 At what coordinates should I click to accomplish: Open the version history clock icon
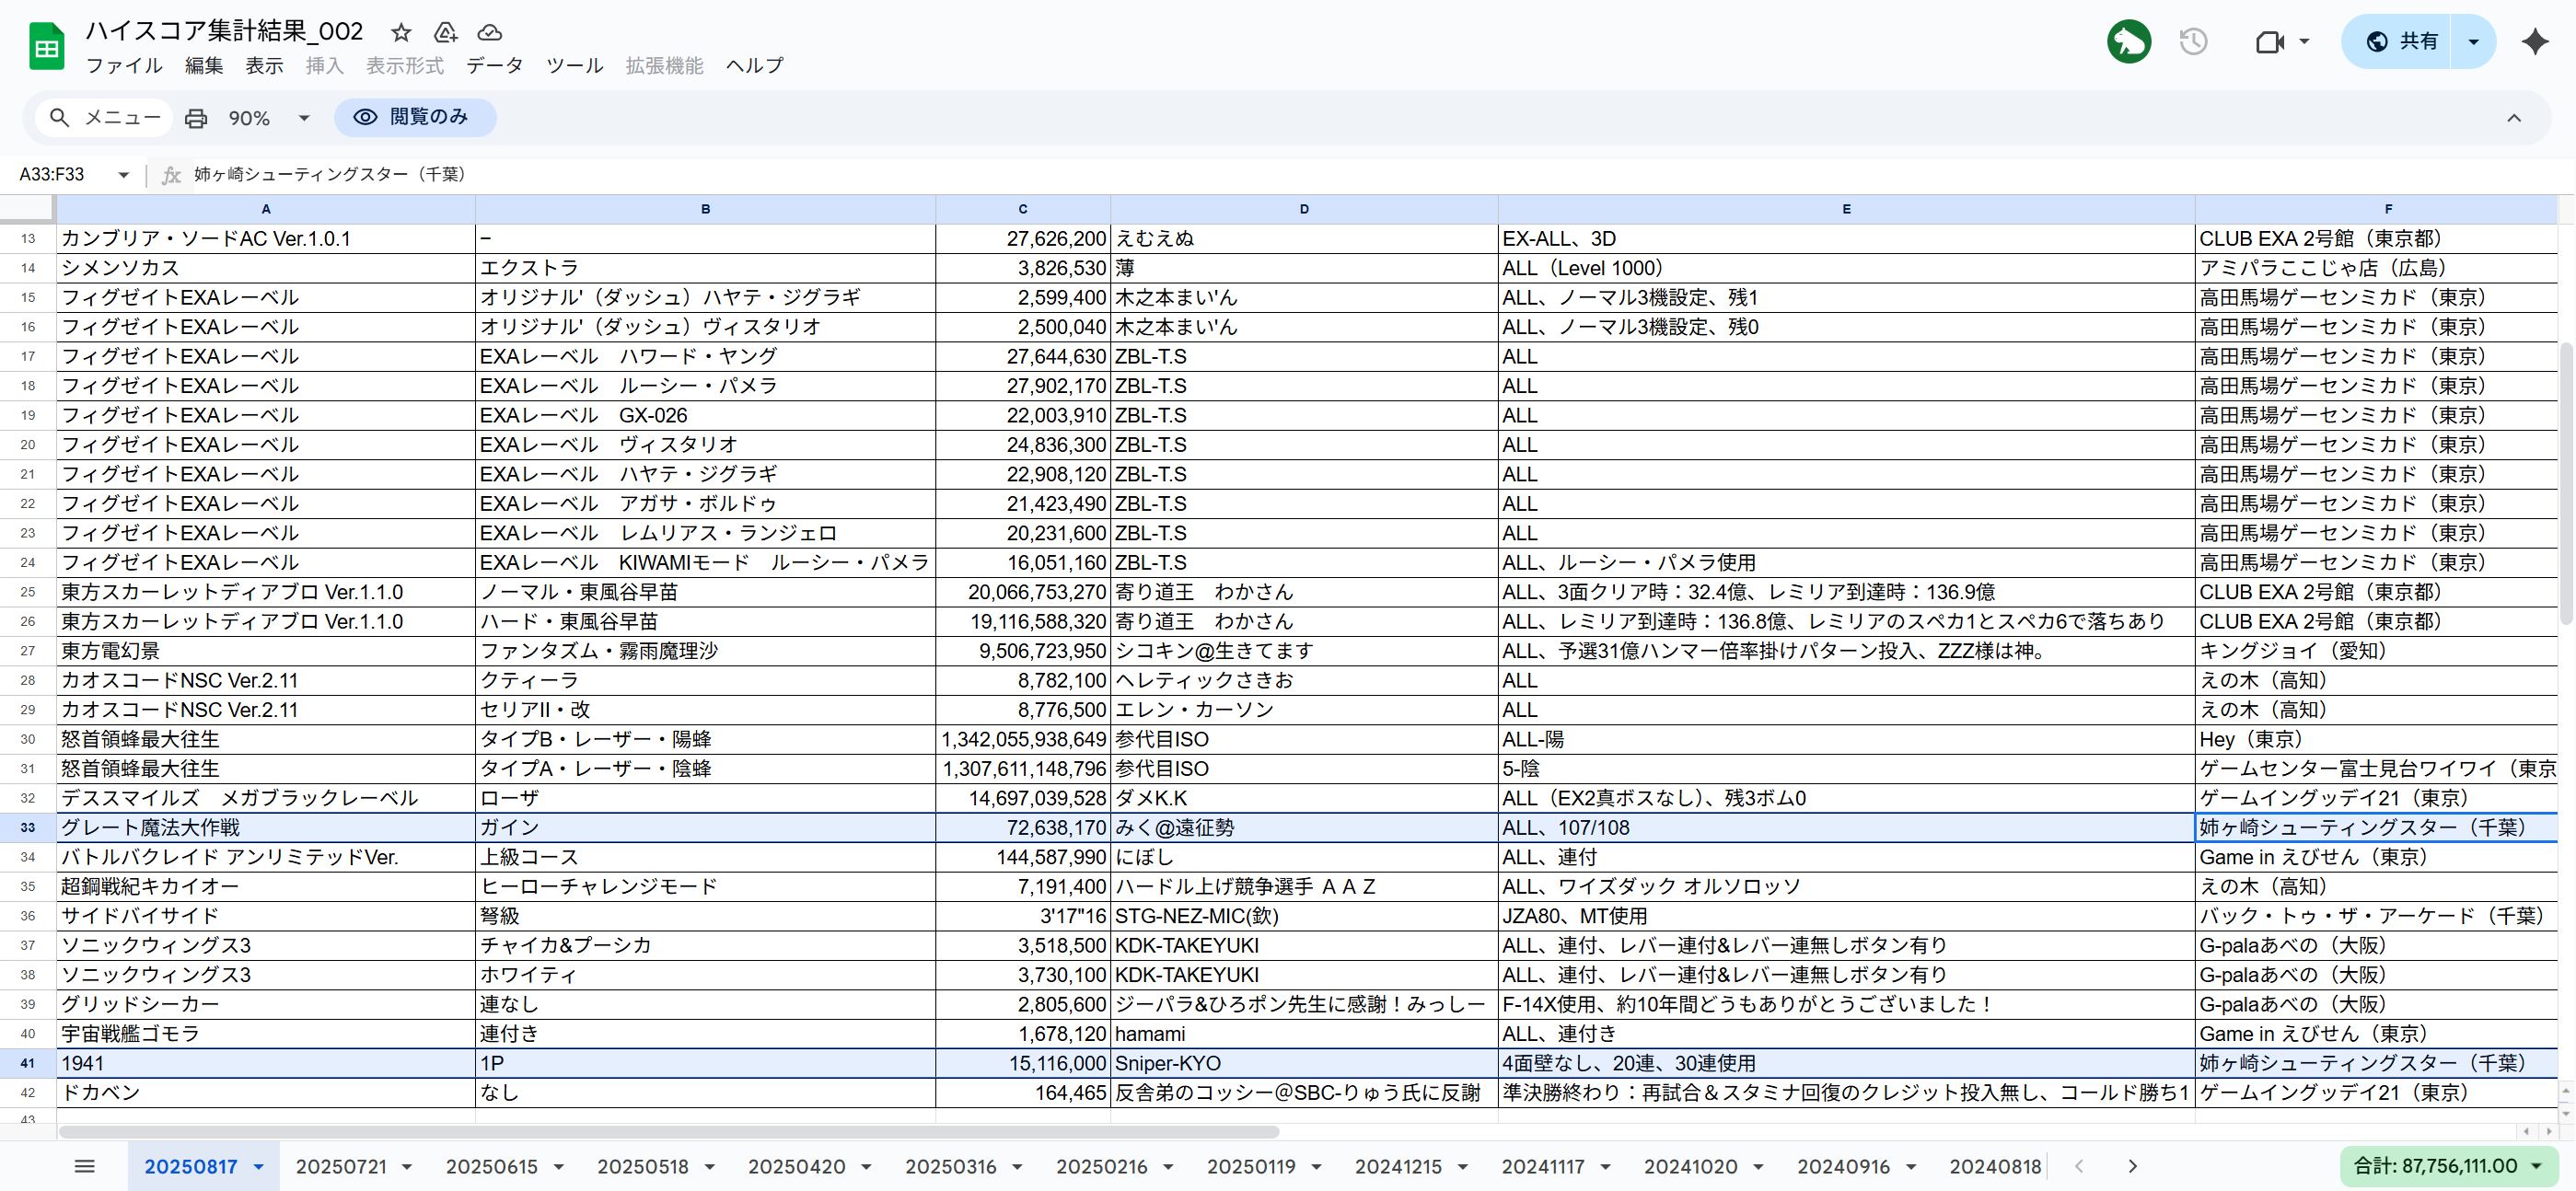(2193, 41)
